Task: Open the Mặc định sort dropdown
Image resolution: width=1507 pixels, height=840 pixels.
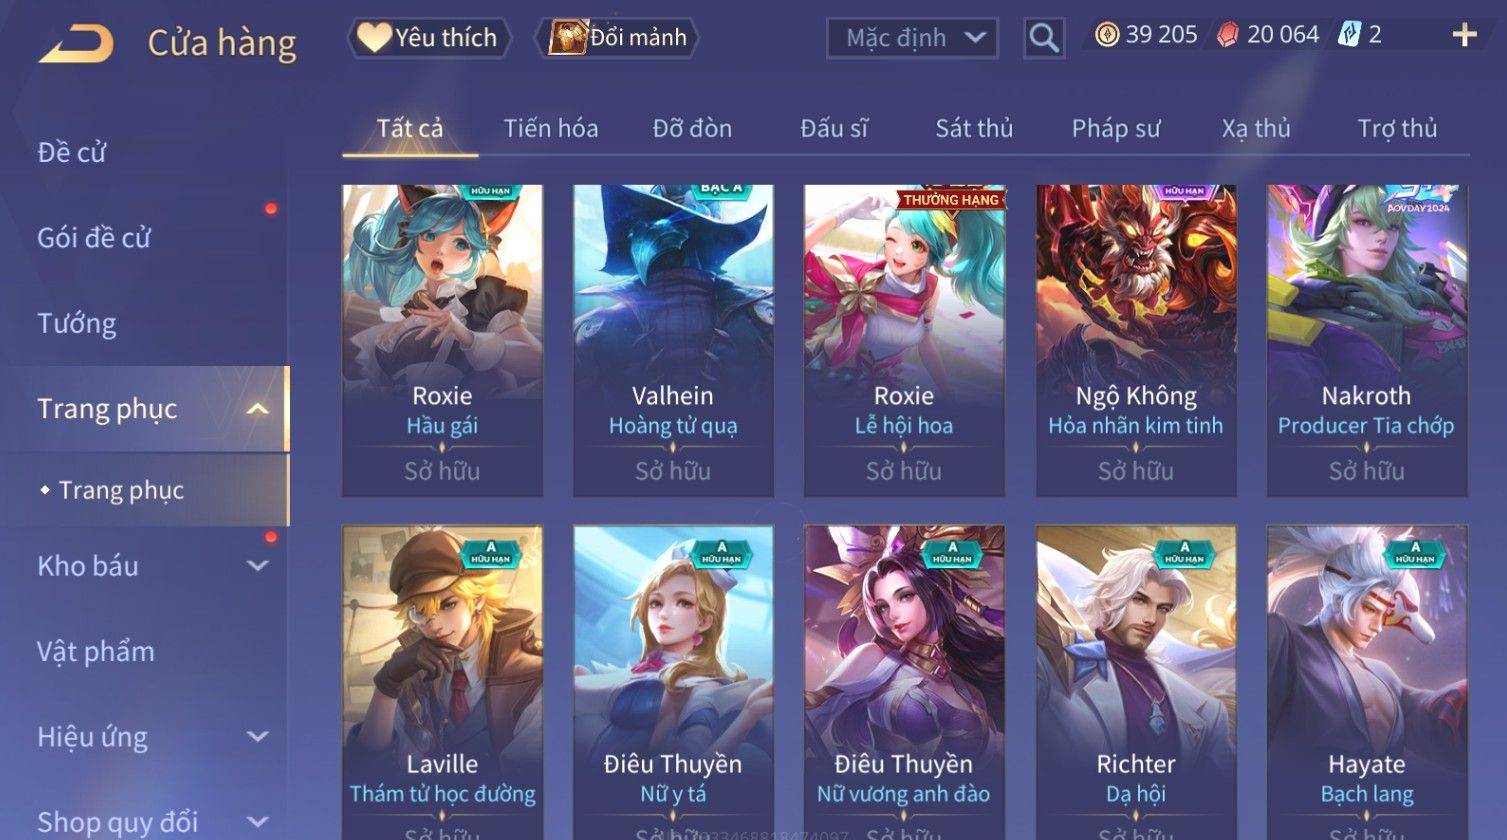Action: [912, 39]
